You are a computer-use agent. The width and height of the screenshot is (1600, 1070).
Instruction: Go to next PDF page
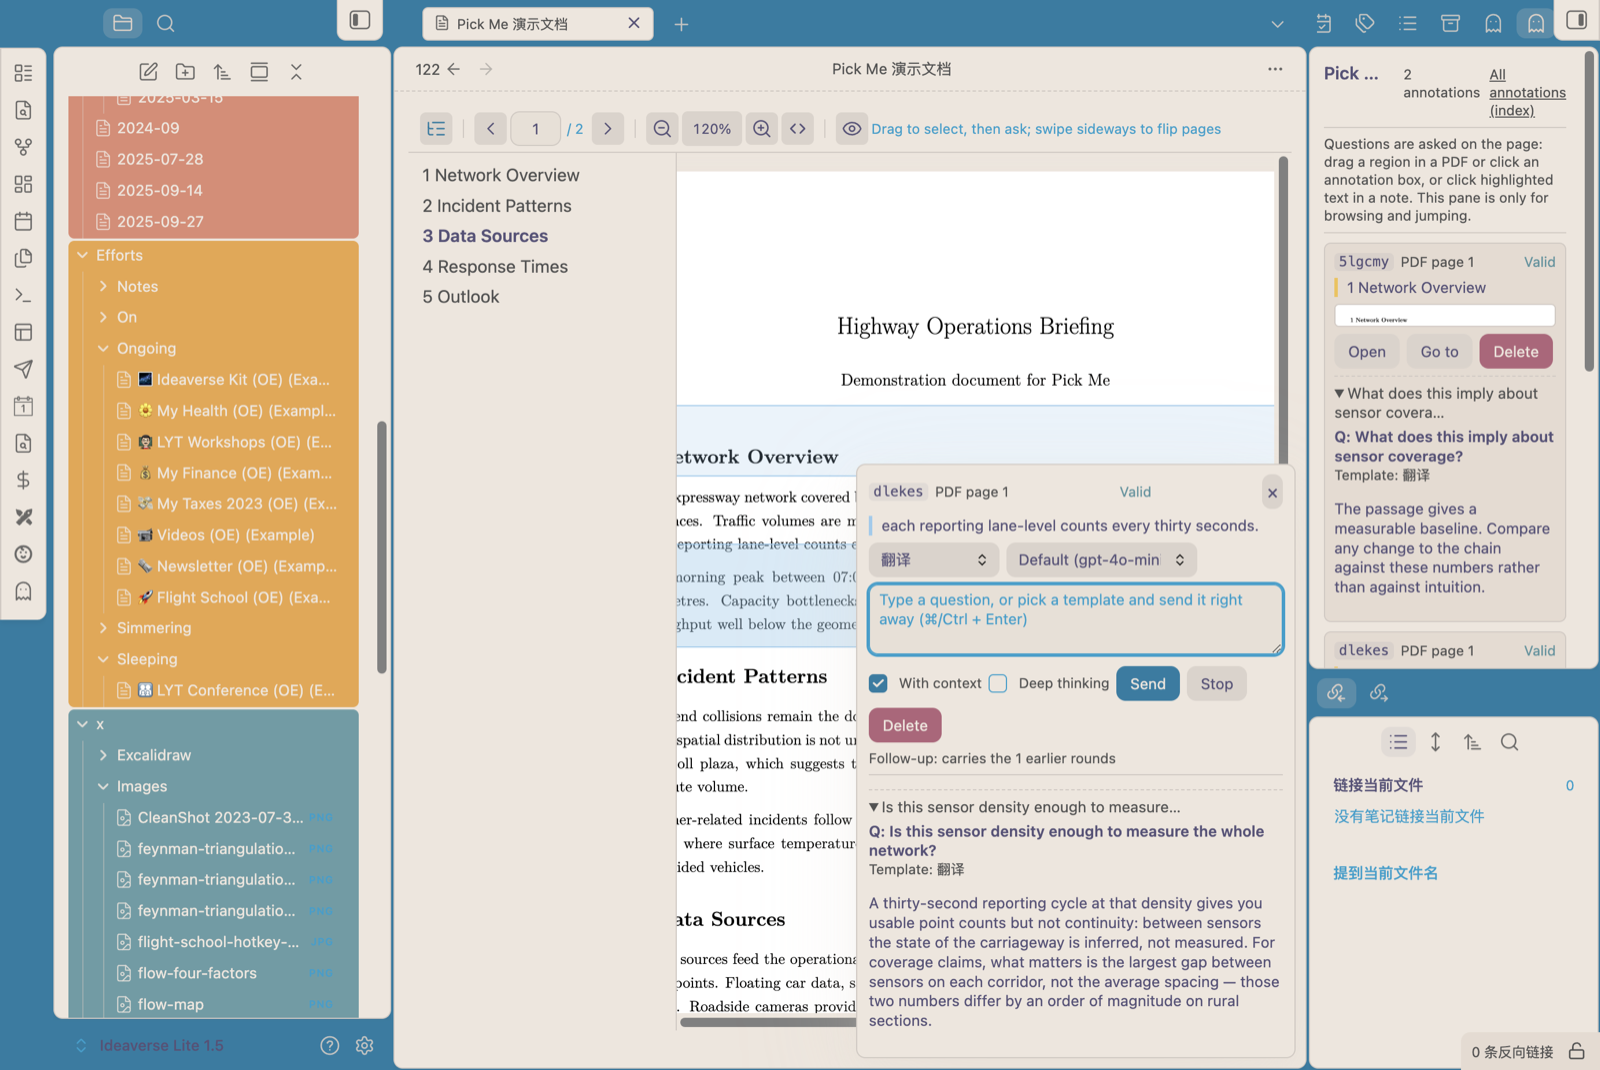click(608, 129)
